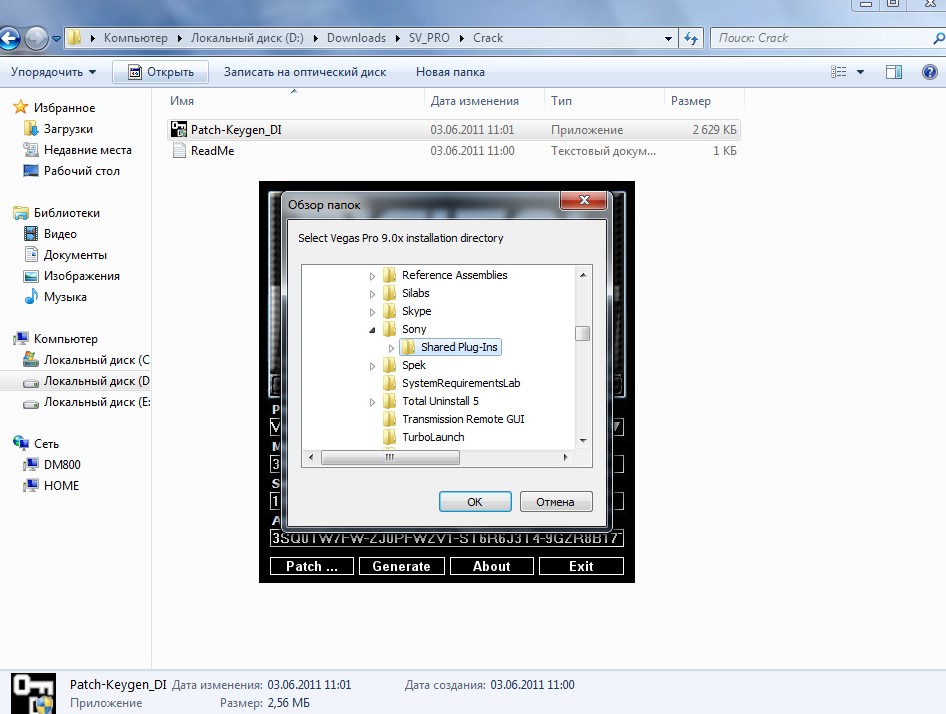The width and height of the screenshot is (946, 714).
Task: Click Библиотеки in the navigation pane
Action: [x=66, y=213]
